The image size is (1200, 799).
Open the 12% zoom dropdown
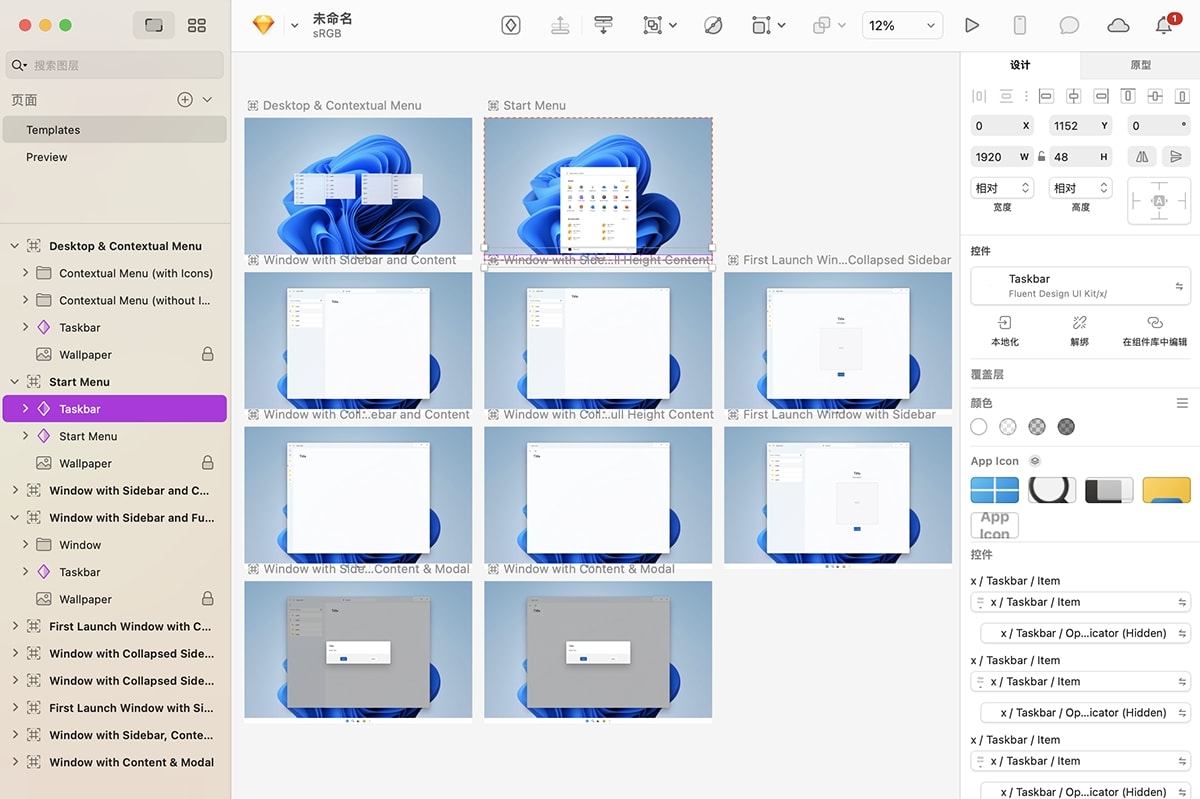pyautogui.click(x=903, y=26)
